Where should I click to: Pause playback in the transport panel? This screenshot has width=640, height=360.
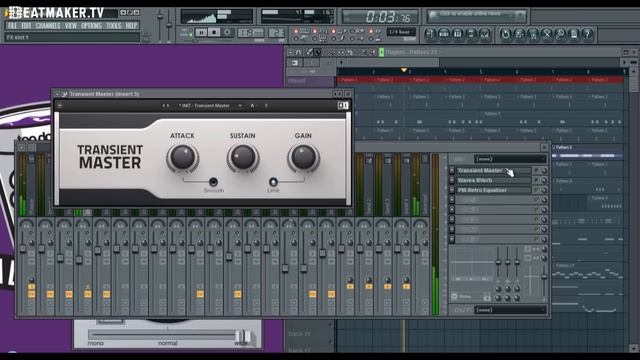pyautogui.click(x=201, y=32)
